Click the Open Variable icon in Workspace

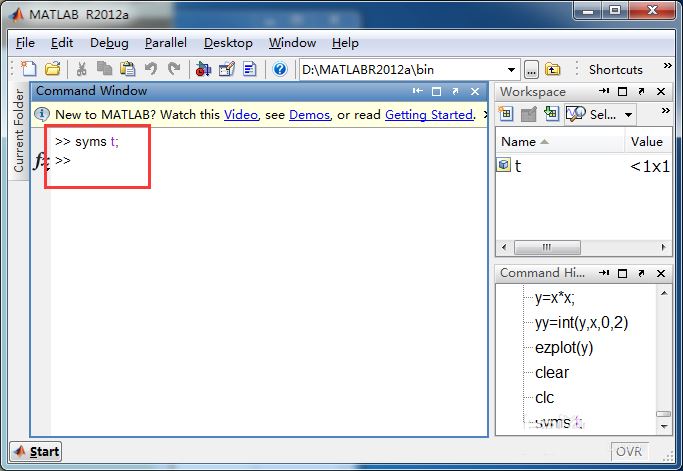(528, 115)
